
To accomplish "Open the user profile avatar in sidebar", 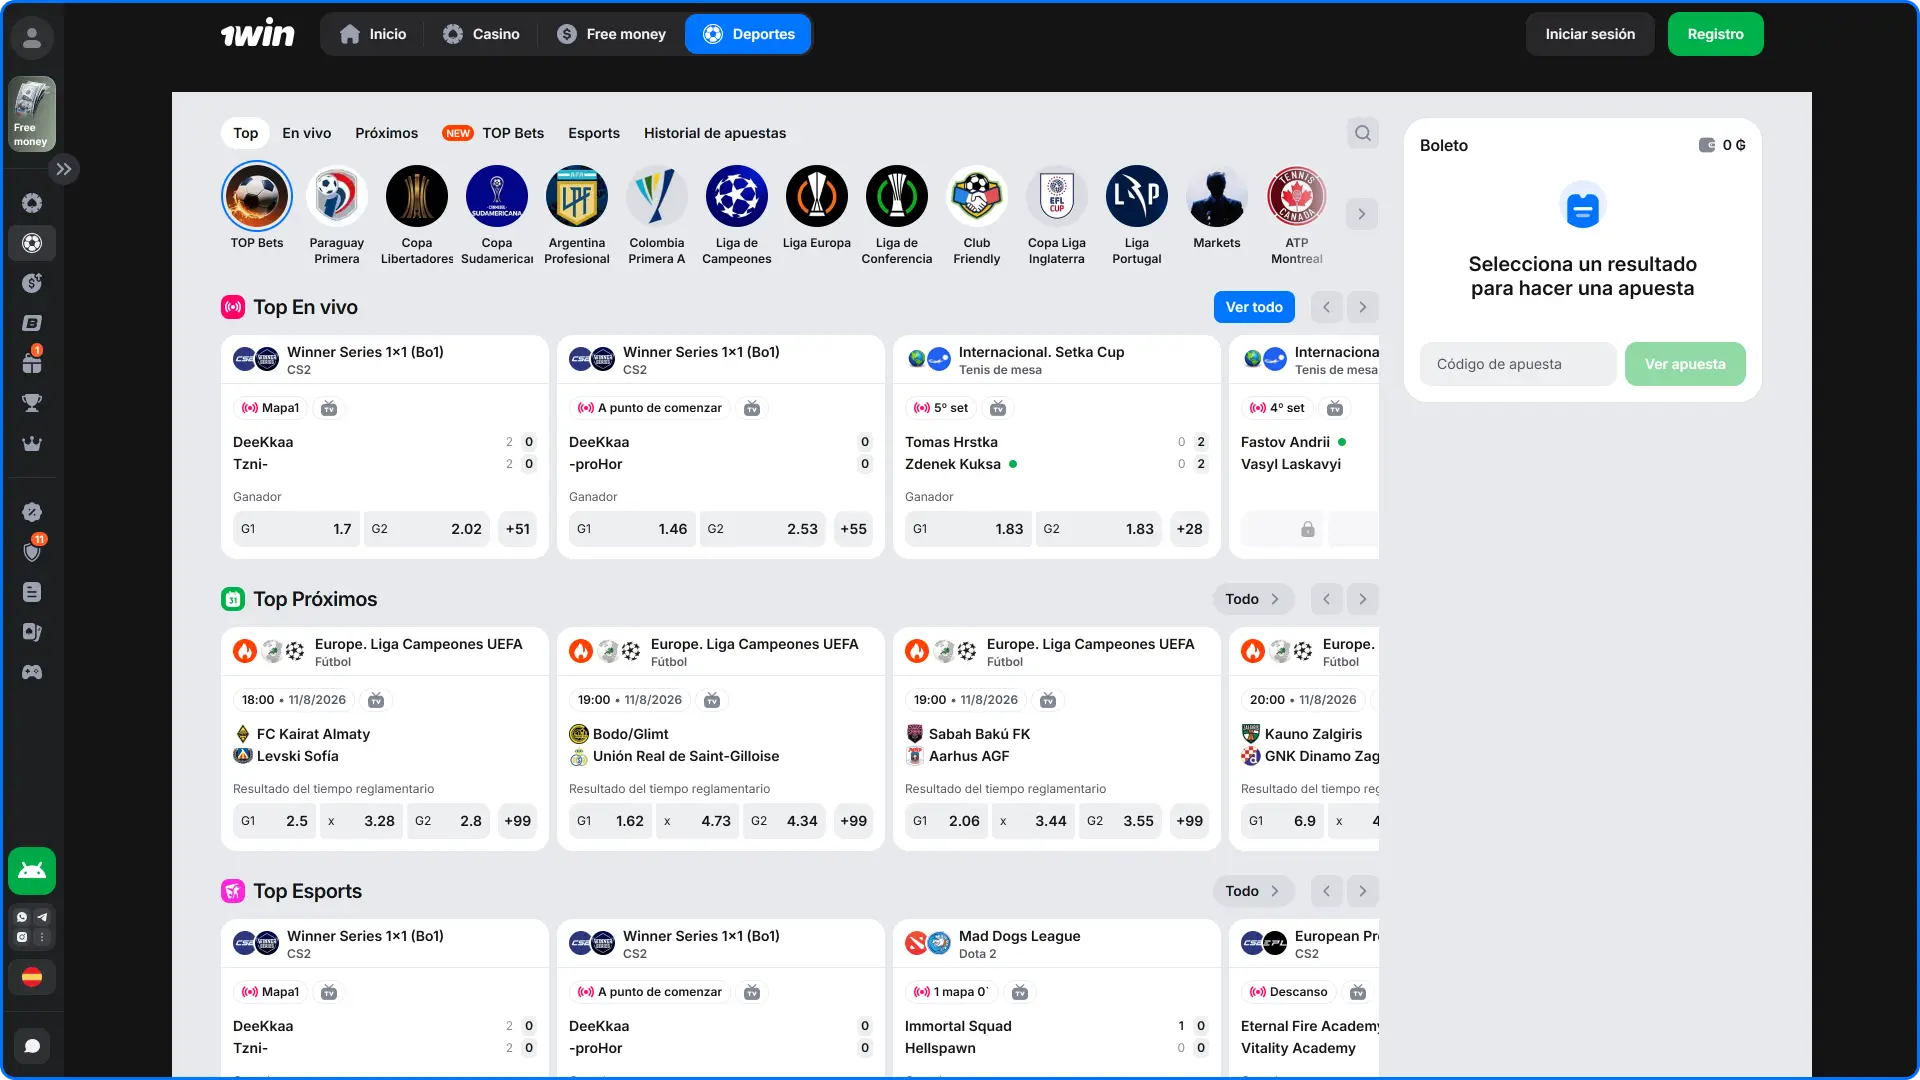I will click(32, 38).
